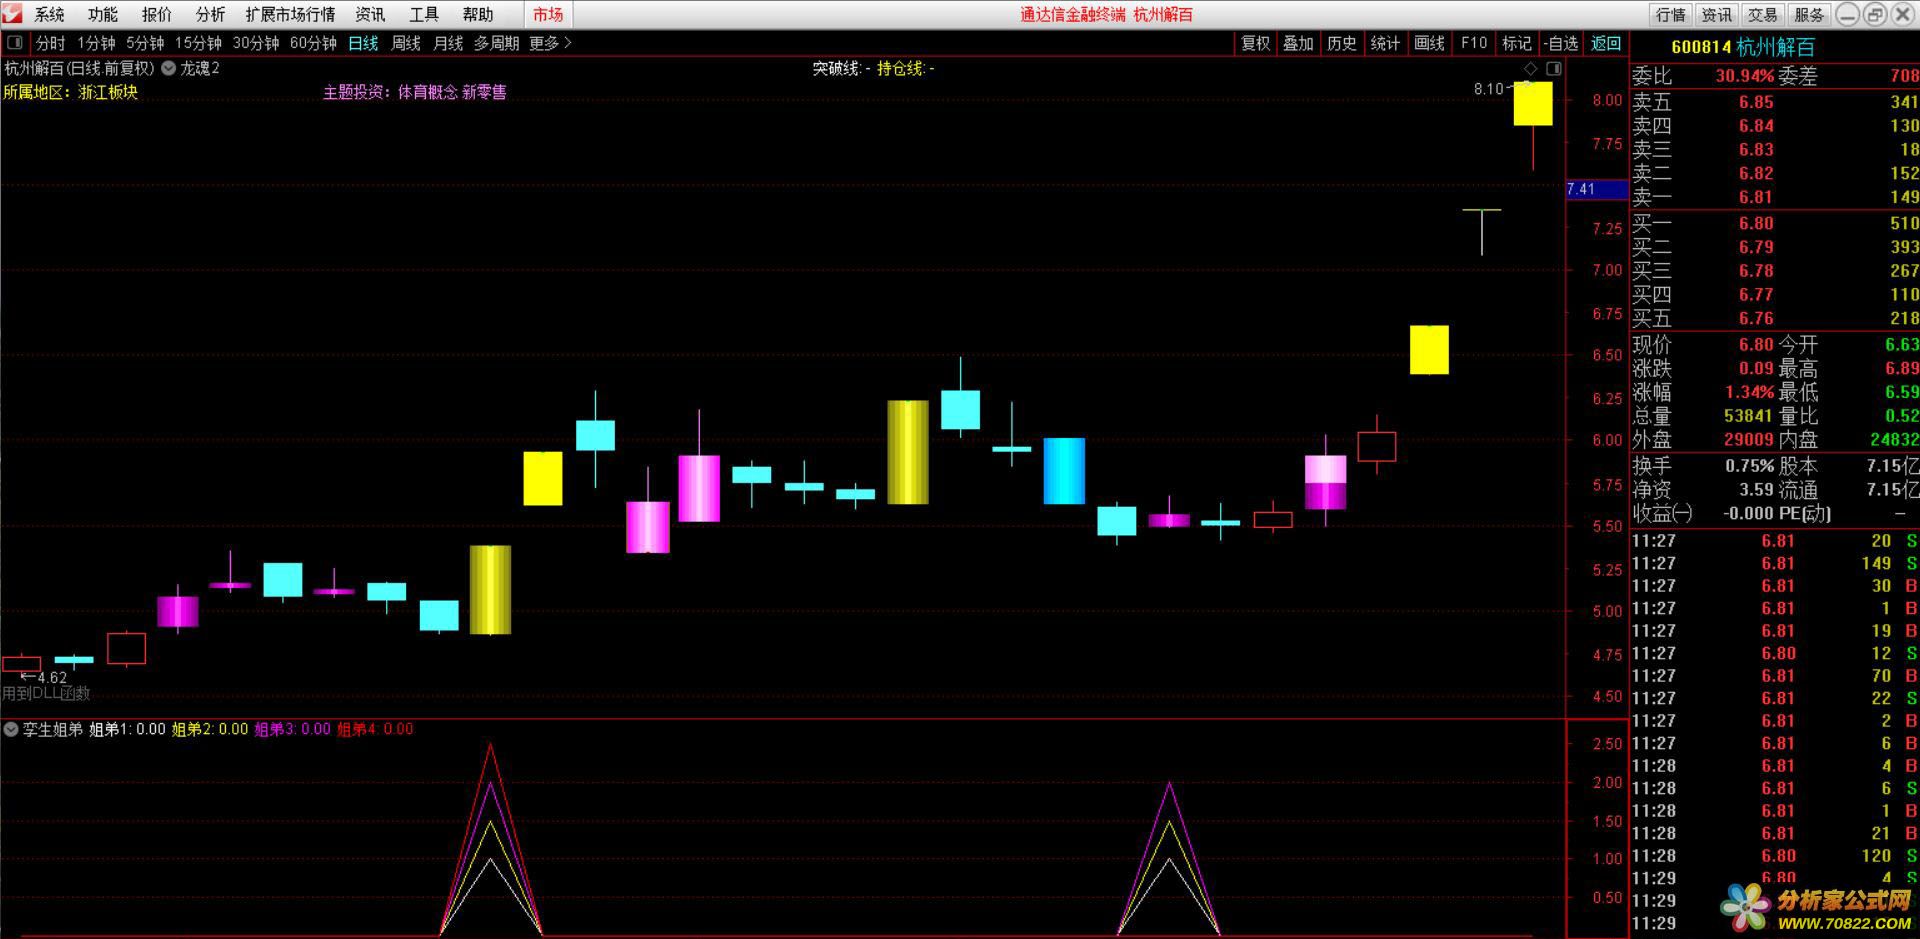Image resolution: width=1920 pixels, height=939 pixels.
Task: Click the 姐弟4: 0.00 red indicator label
Action: pyautogui.click(x=375, y=729)
